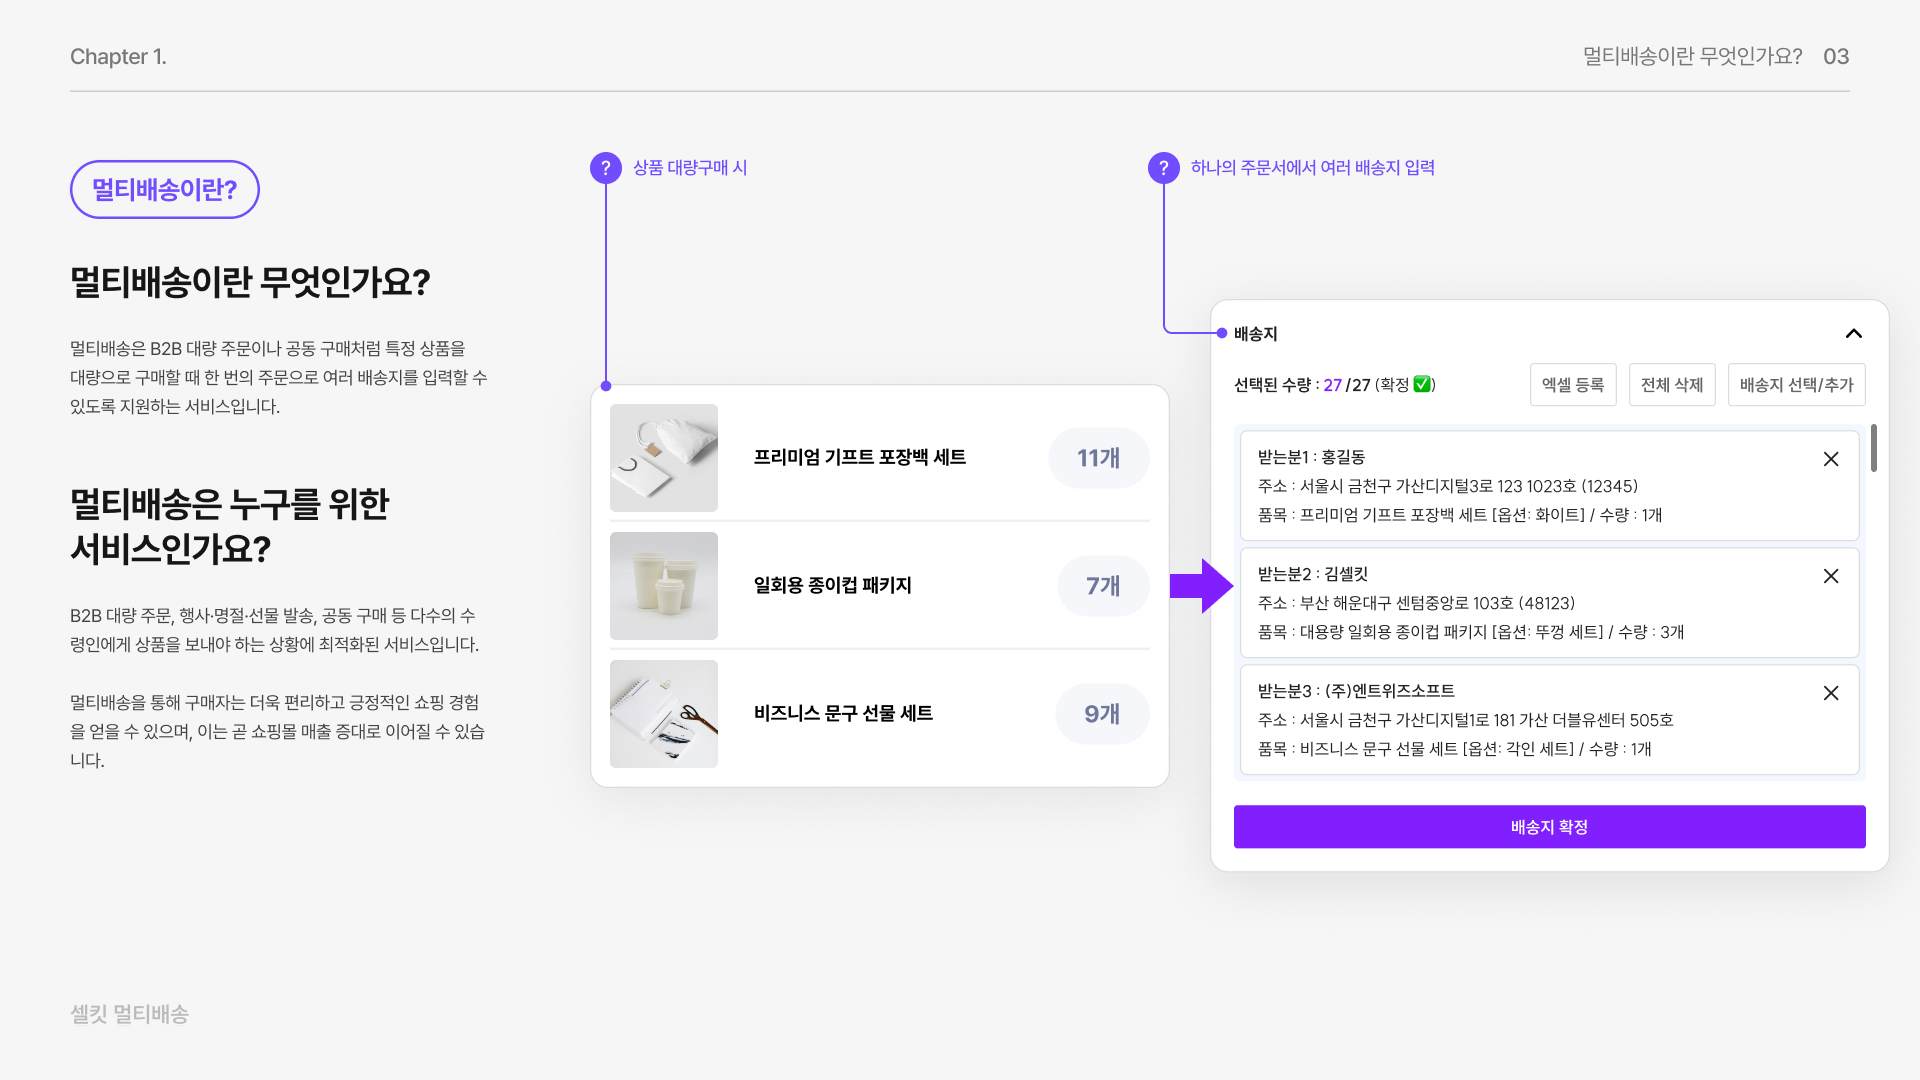Click the purple 배송지 확정 button
Screen dimensions: 1920x1080
1549,827
